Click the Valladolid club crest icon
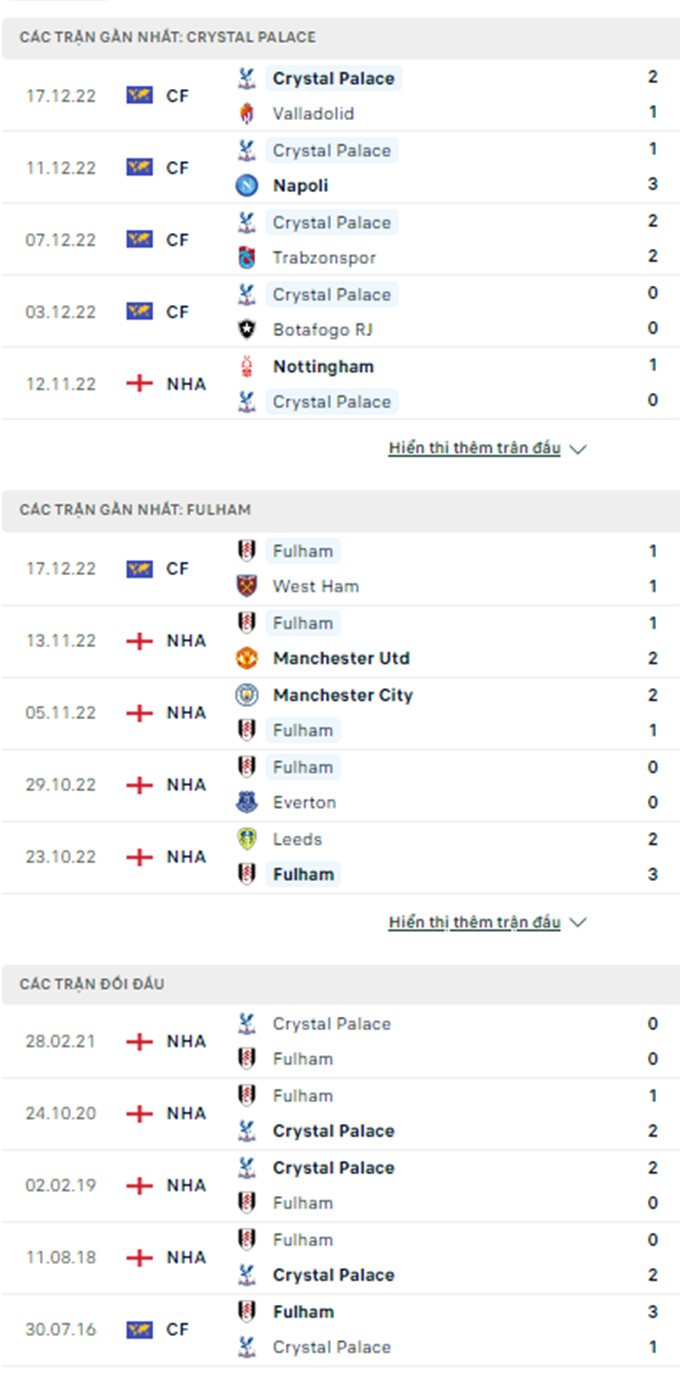The width and height of the screenshot is (680, 1374). tap(246, 114)
